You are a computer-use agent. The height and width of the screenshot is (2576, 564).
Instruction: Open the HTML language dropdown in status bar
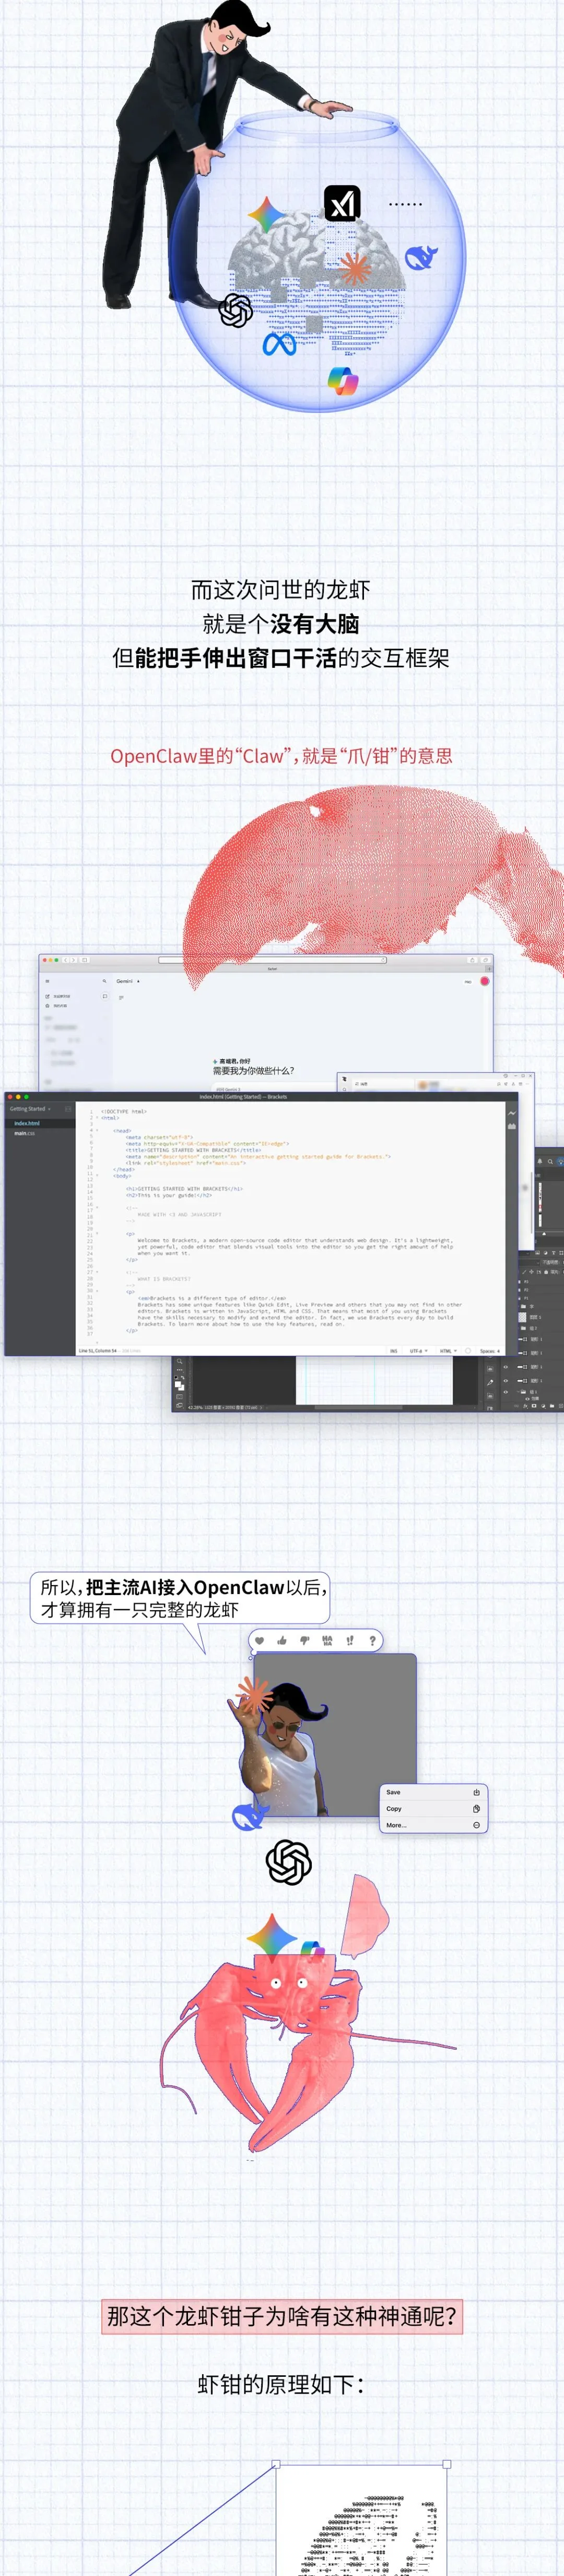tap(448, 1351)
